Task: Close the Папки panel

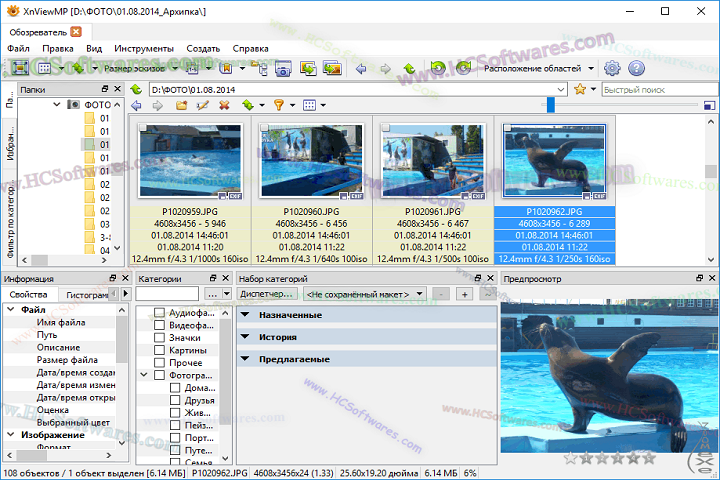Action: [118, 89]
